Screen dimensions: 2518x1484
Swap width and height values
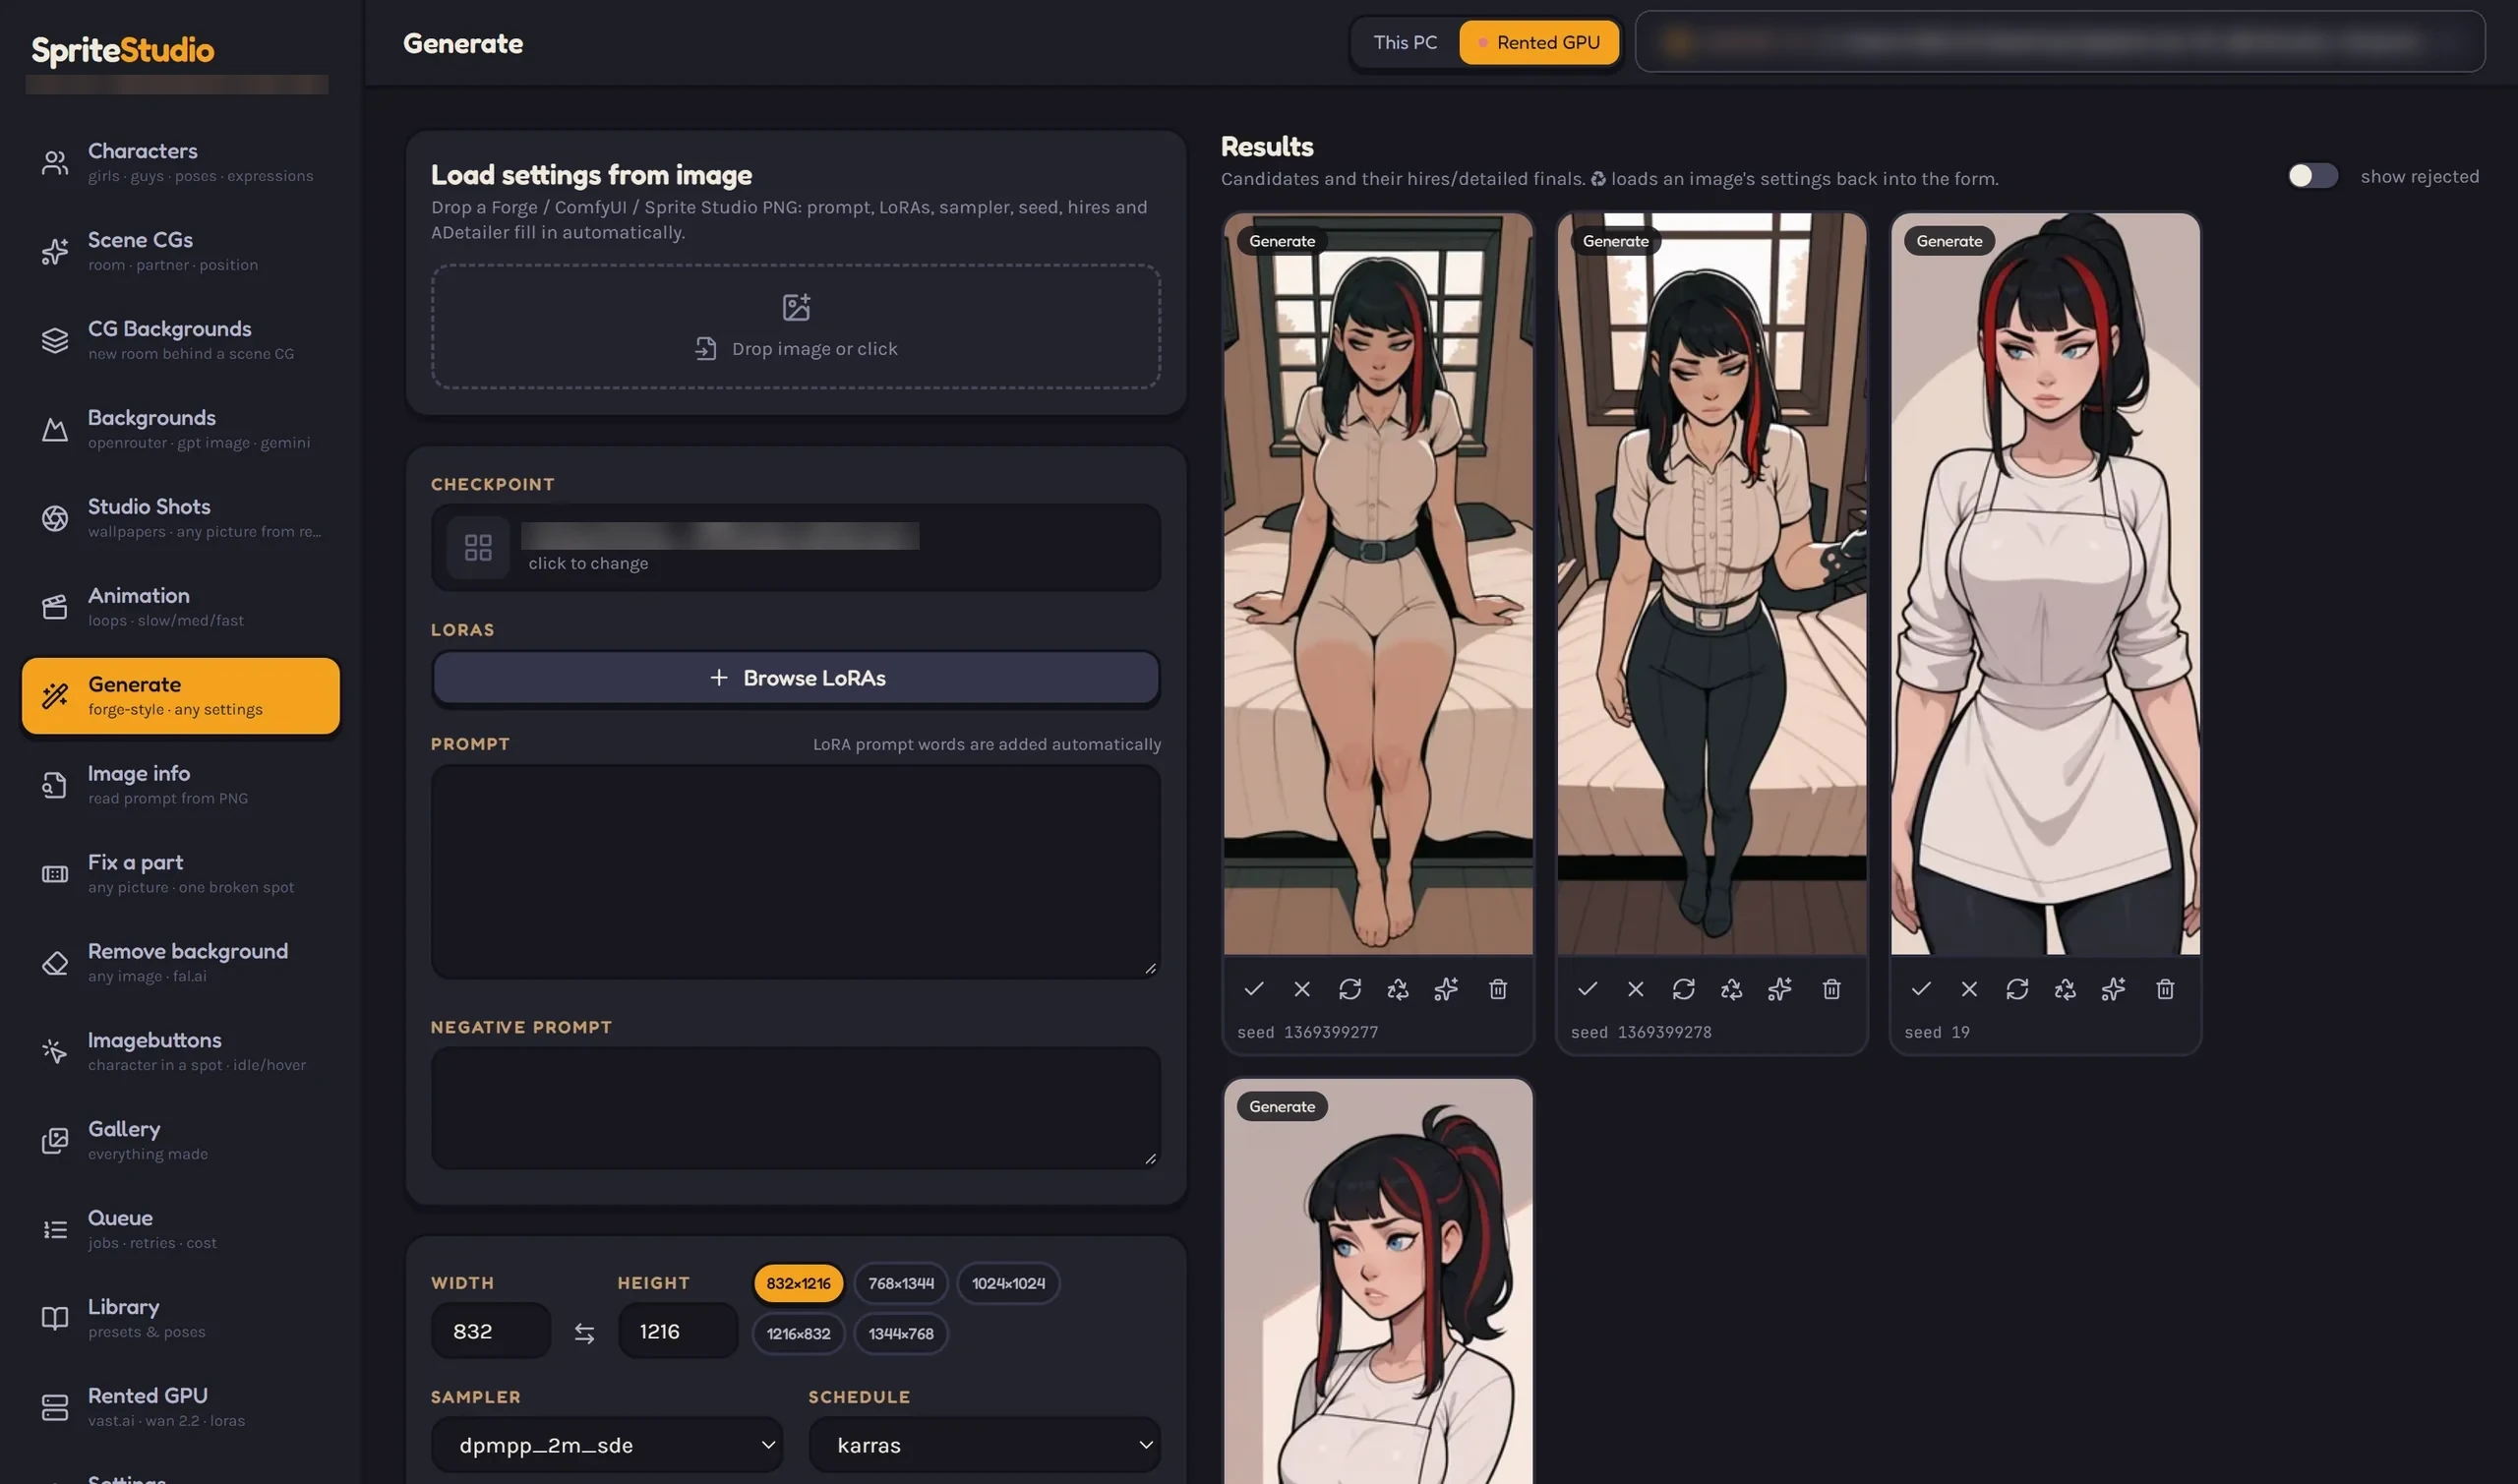[584, 1332]
